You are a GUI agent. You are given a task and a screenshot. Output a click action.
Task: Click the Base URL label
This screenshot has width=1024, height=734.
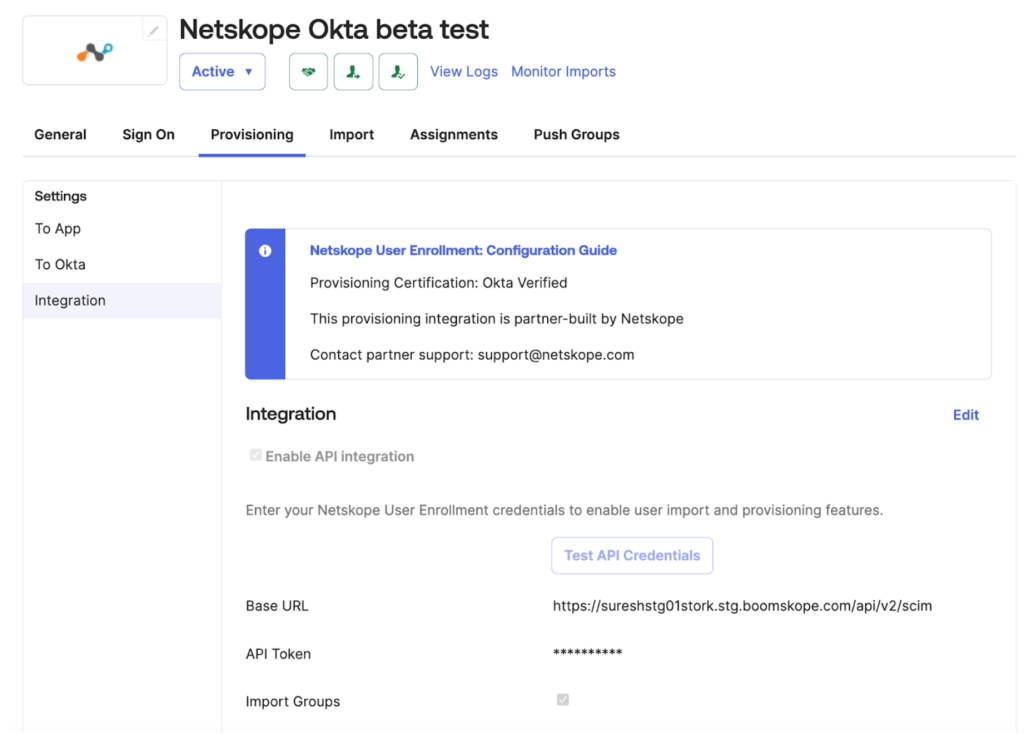pos(277,606)
